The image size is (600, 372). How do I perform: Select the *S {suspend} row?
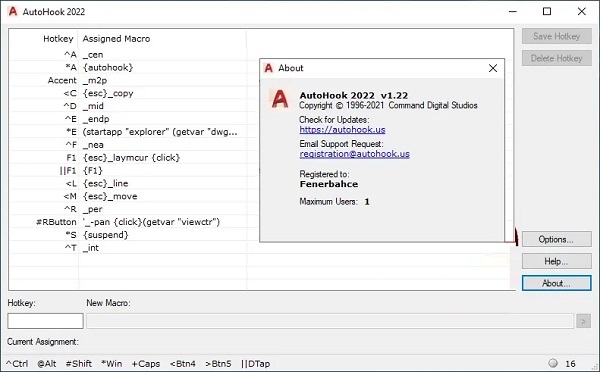point(128,235)
